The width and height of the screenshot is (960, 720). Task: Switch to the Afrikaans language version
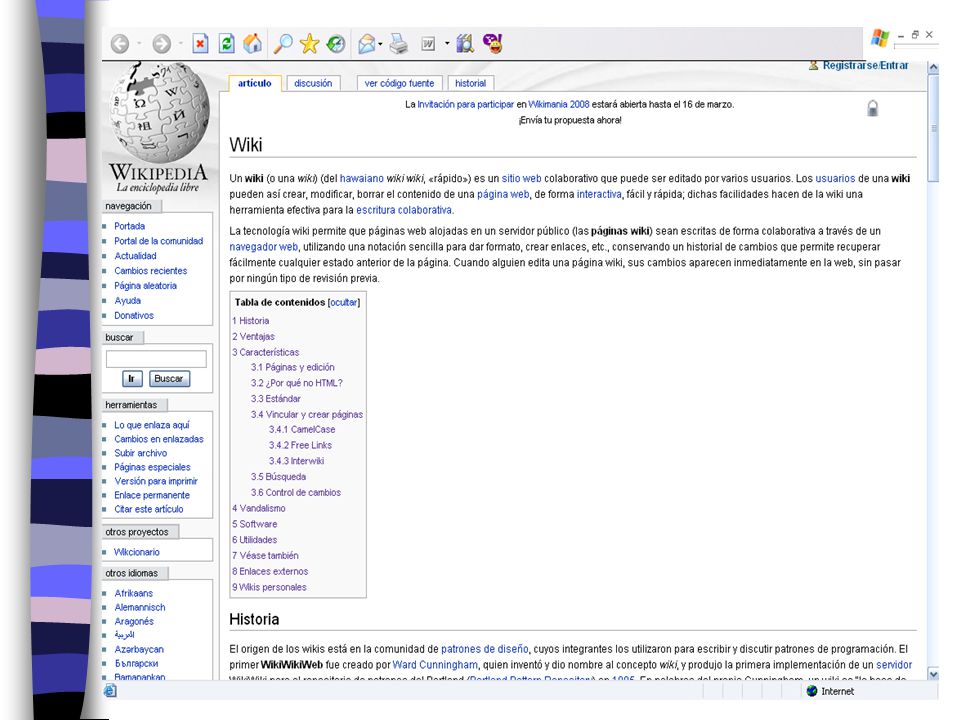(133, 593)
